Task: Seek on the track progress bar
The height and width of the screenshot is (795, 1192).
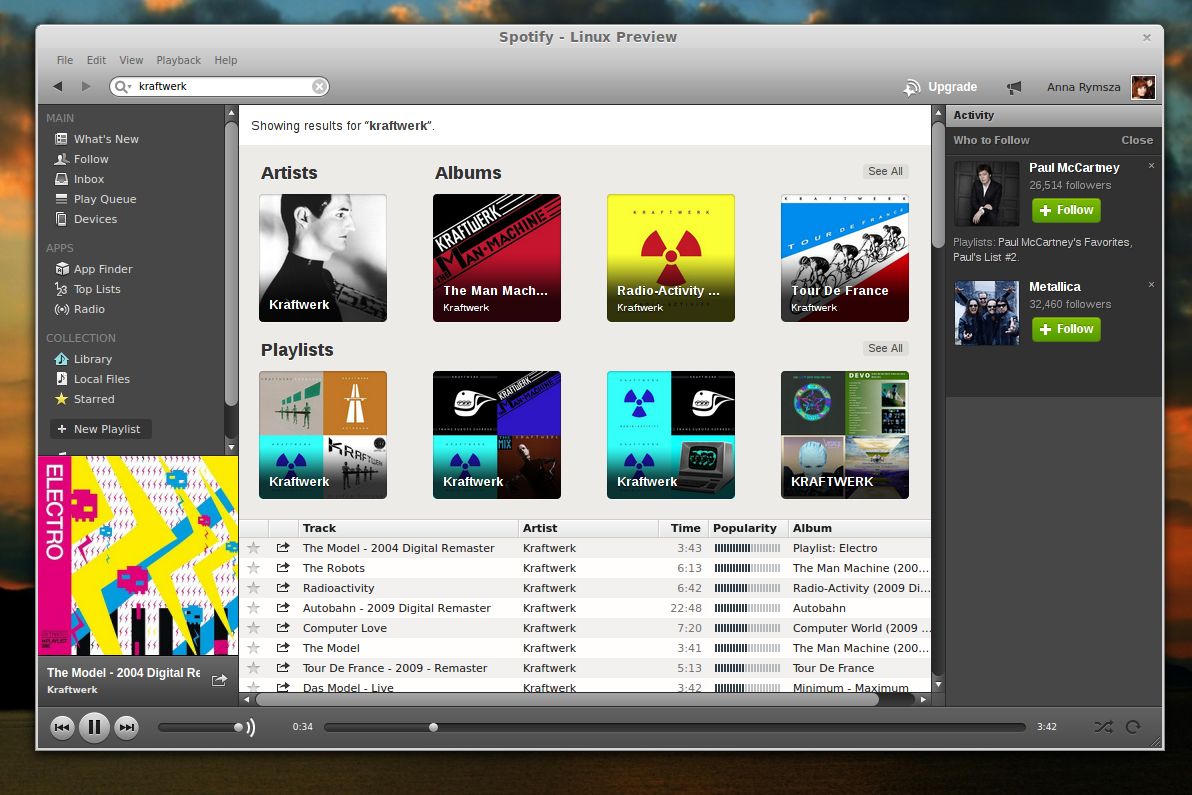Action: click(674, 727)
